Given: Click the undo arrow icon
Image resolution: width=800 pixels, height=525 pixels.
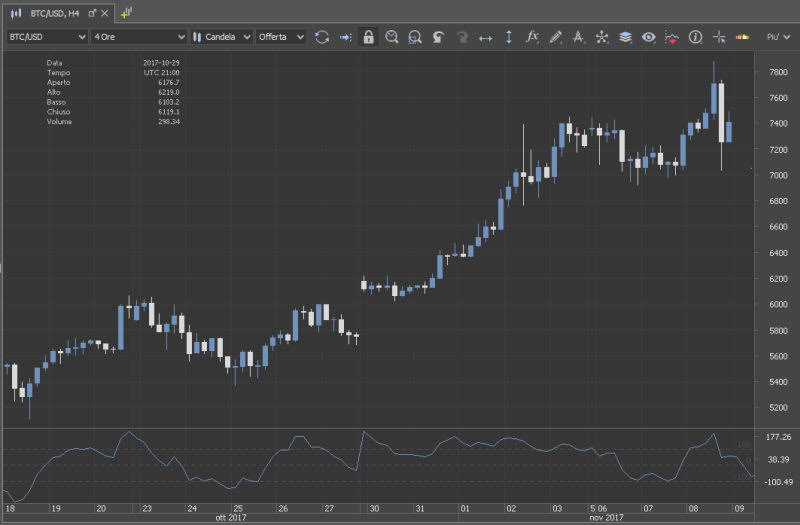Looking at the screenshot, I should pos(438,37).
